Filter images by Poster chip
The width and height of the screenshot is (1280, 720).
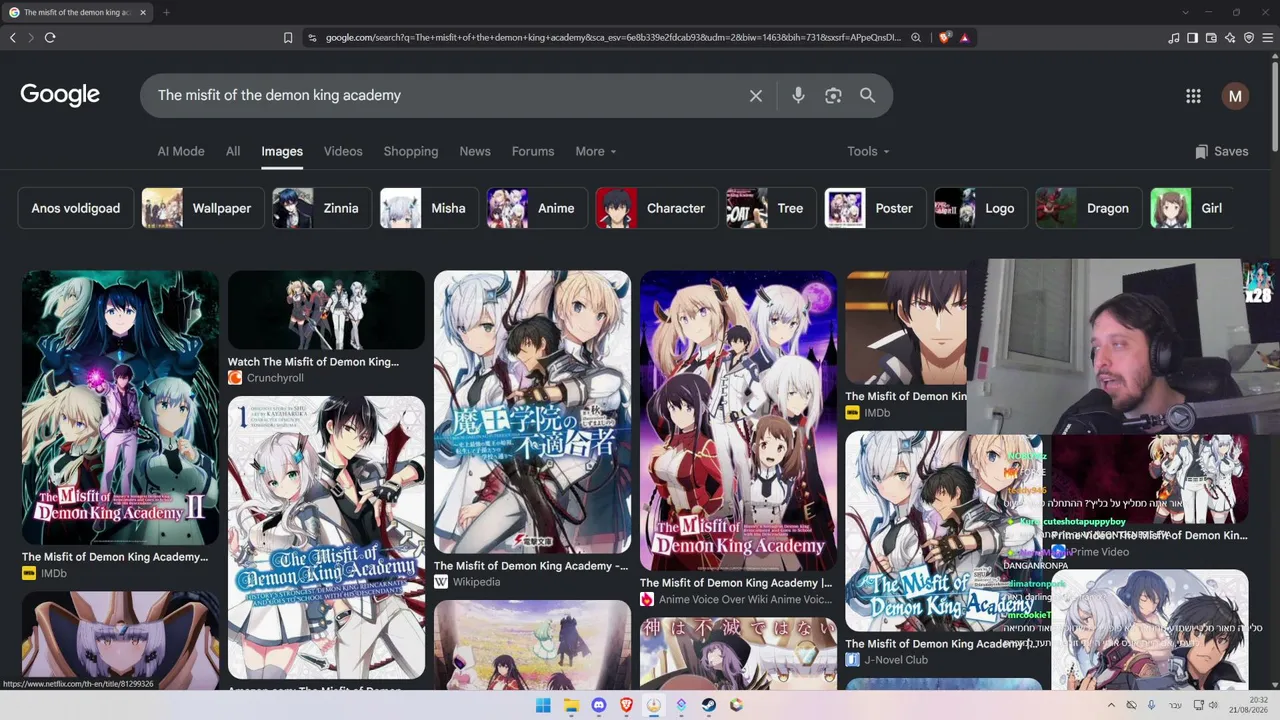(875, 208)
